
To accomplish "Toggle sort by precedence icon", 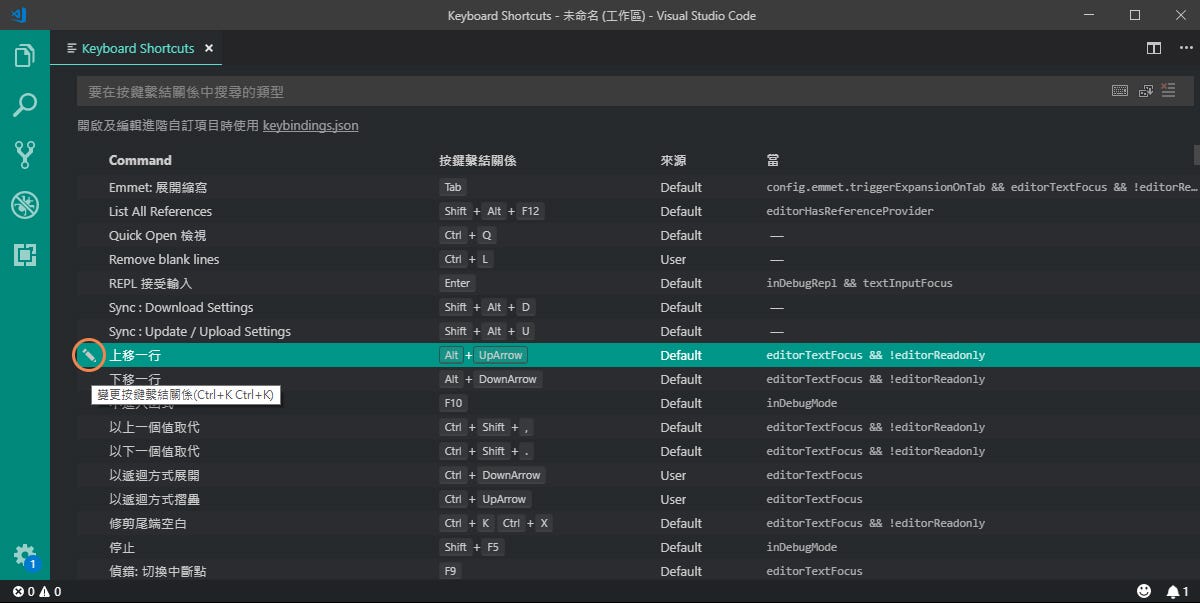I will [1146, 91].
